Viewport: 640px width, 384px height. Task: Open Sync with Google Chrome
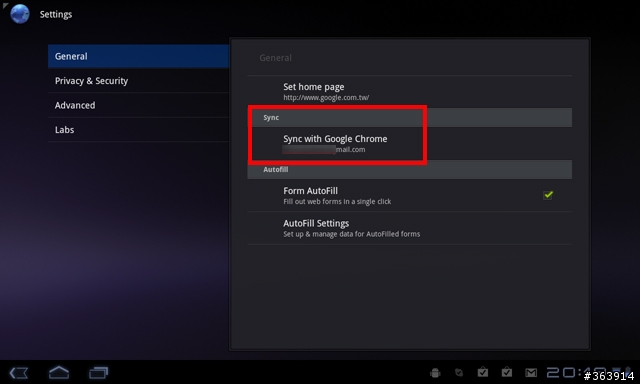[409, 144]
